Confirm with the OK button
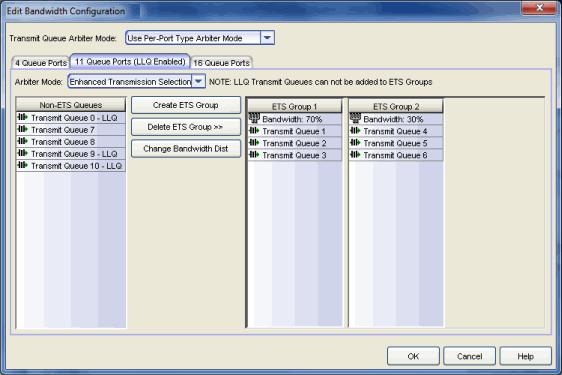Screen dimensions: 562x375 [413, 356]
